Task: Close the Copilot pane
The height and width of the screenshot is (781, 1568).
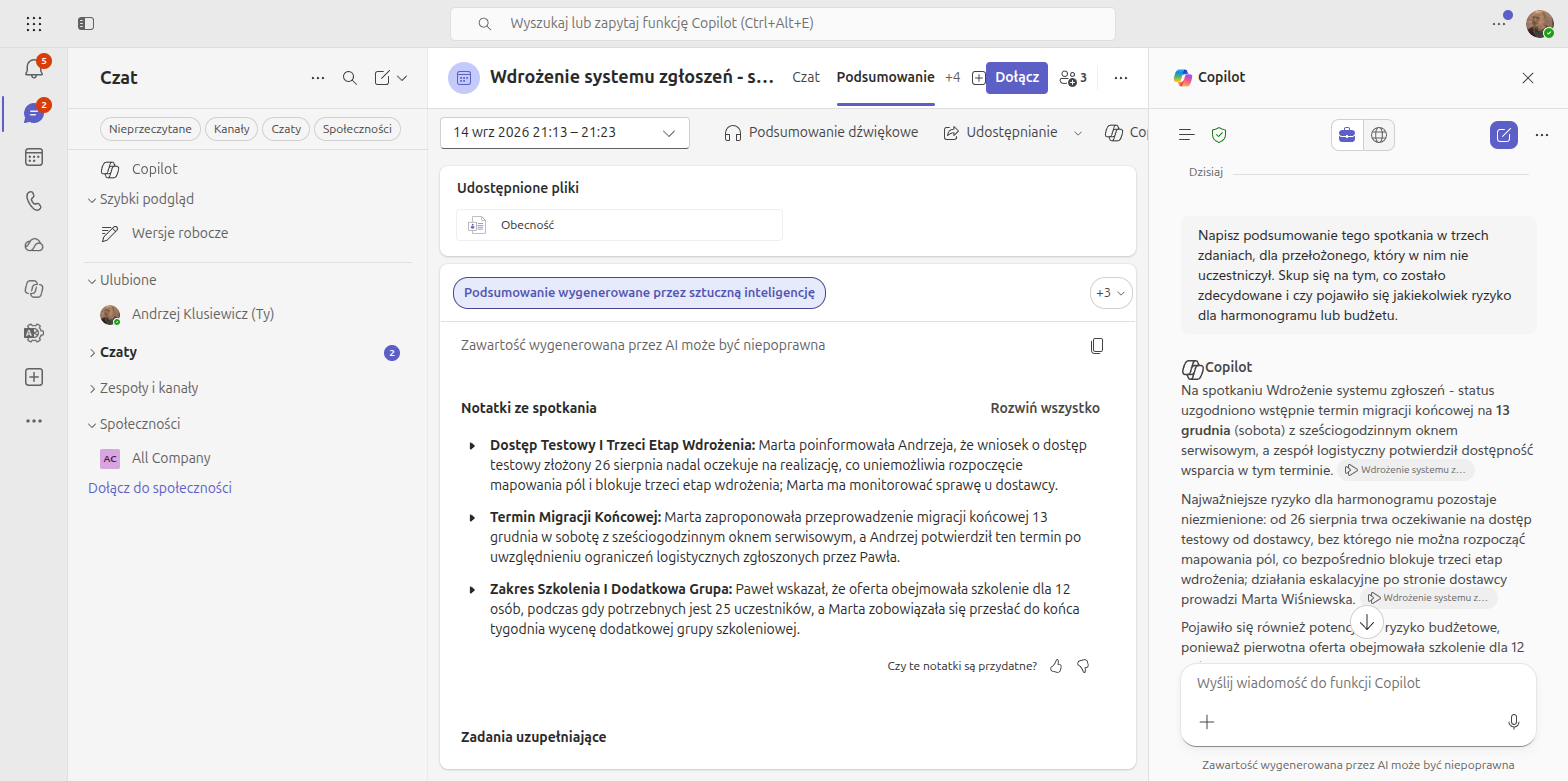Action: click(x=1527, y=78)
